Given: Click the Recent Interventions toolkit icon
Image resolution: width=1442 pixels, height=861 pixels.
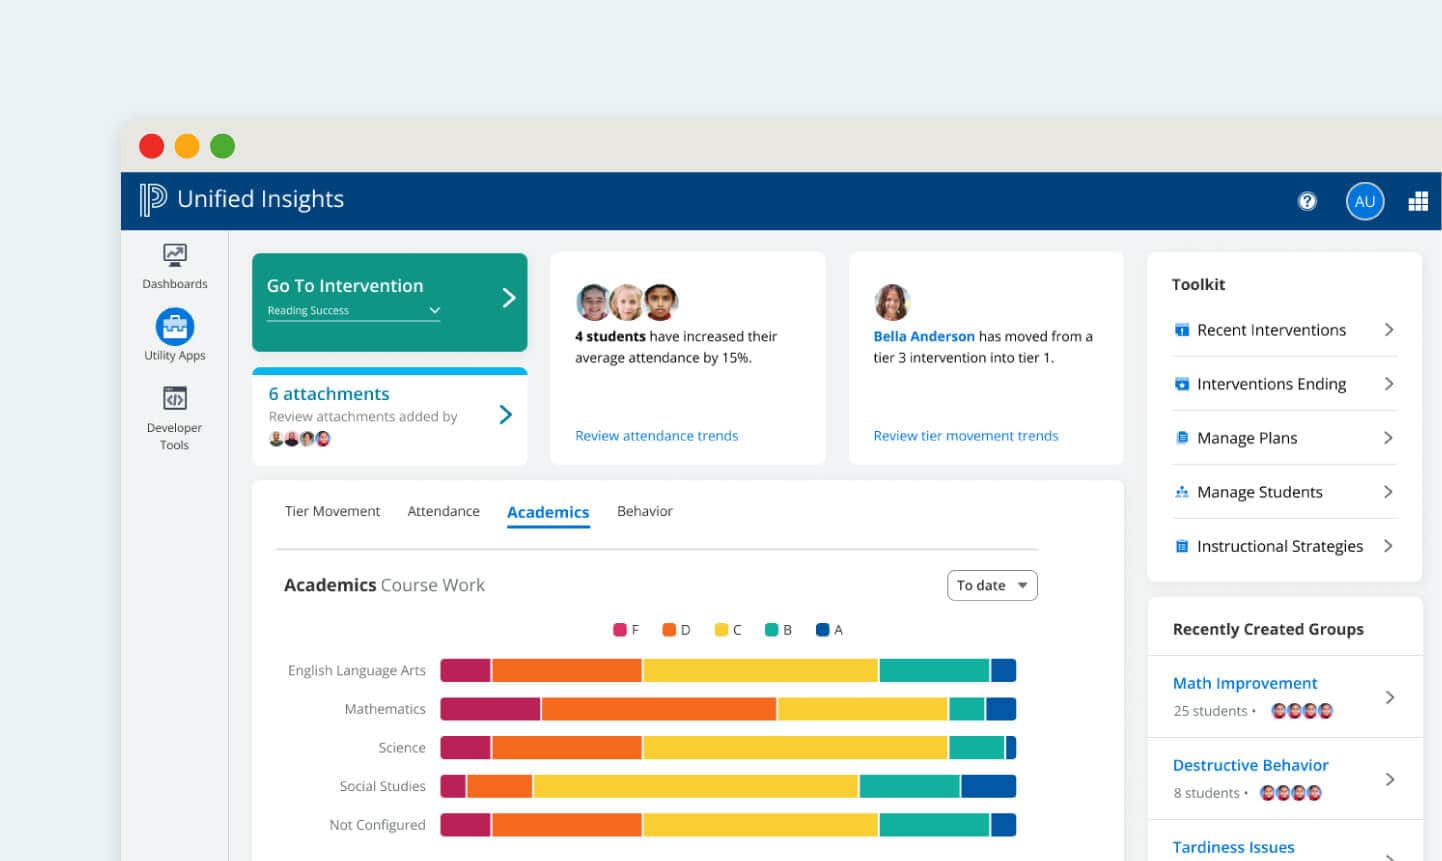Looking at the screenshot, I should pyautogui.click(x=1182, y=330).
